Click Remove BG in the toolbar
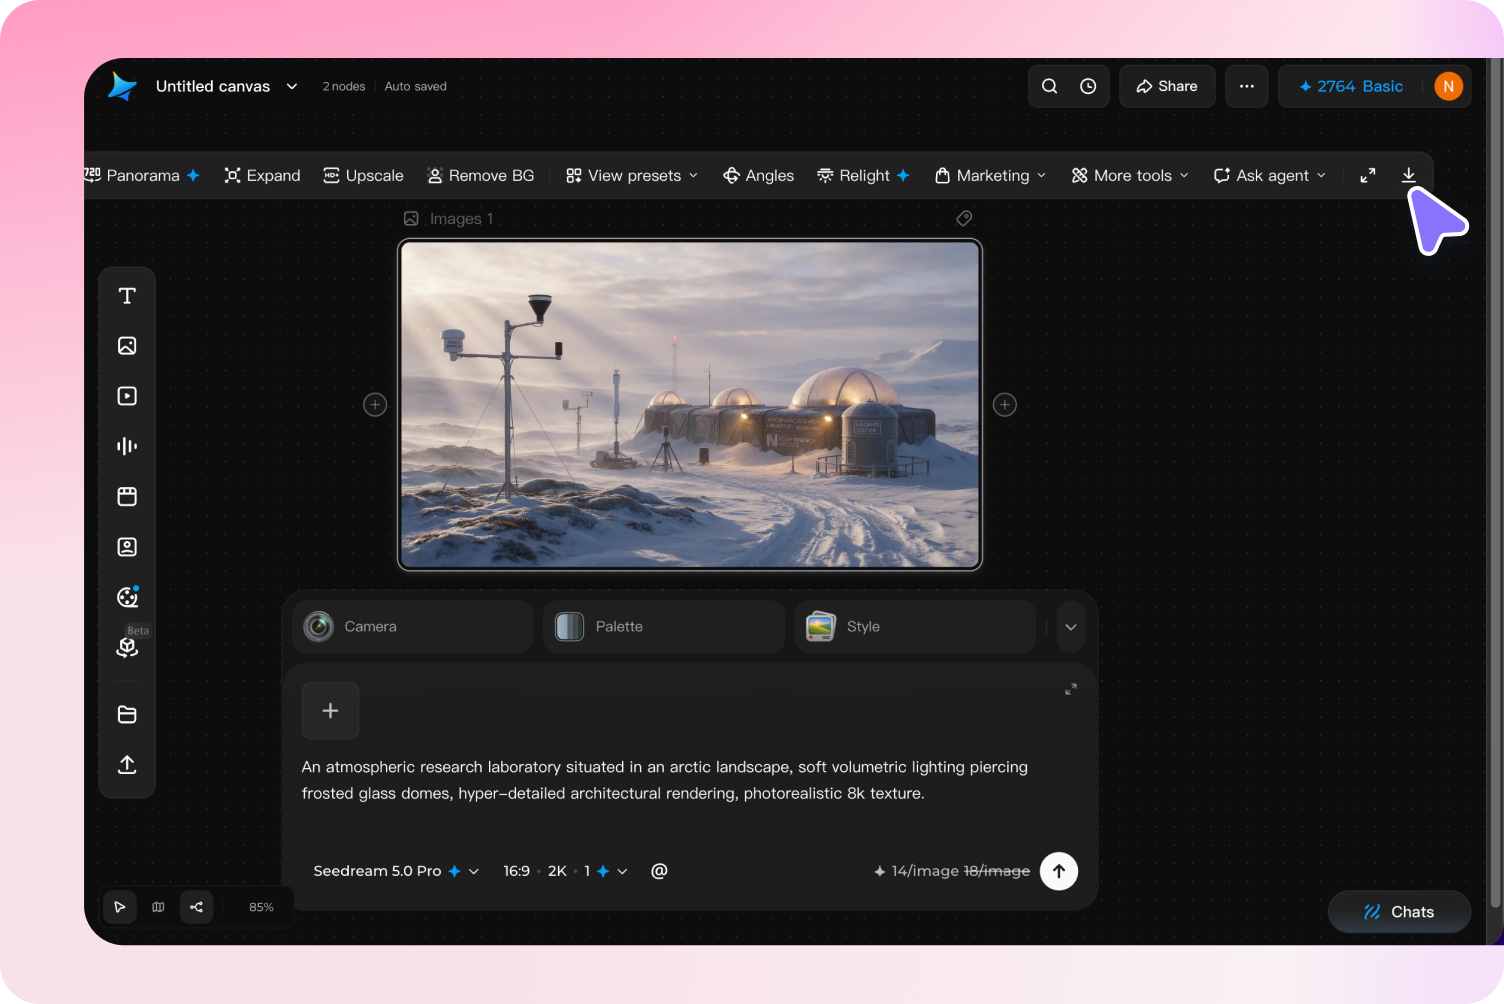This screenshot has height=1004, width=1504. point(481,175)
